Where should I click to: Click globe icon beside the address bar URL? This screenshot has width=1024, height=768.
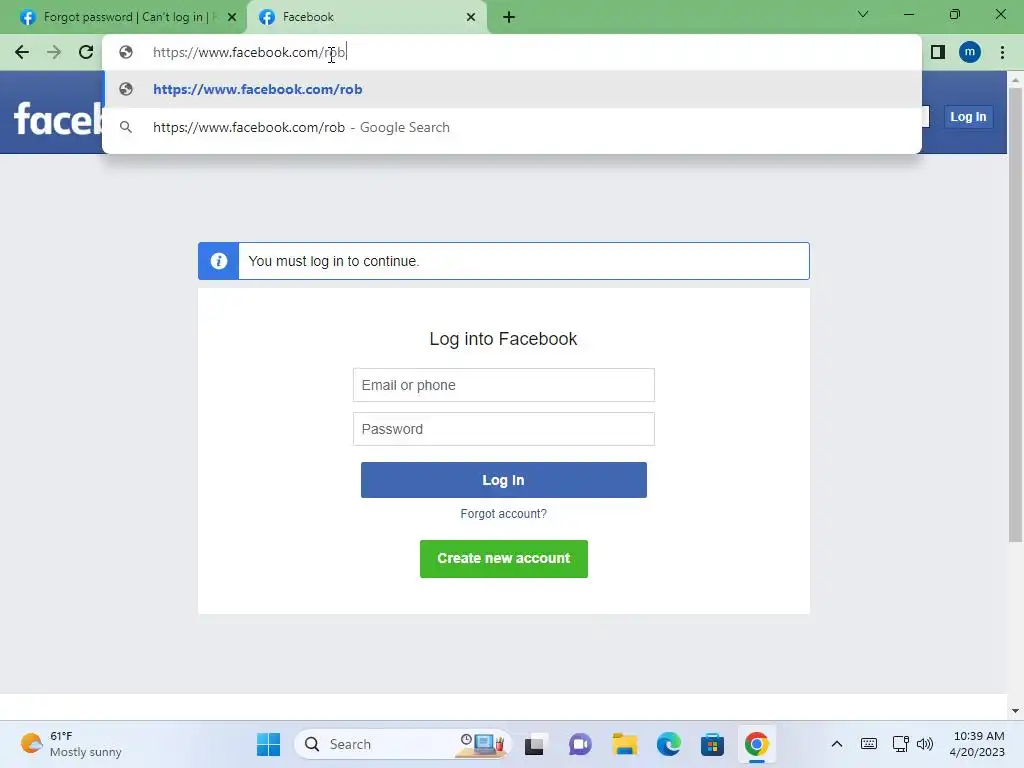point(126,52)
